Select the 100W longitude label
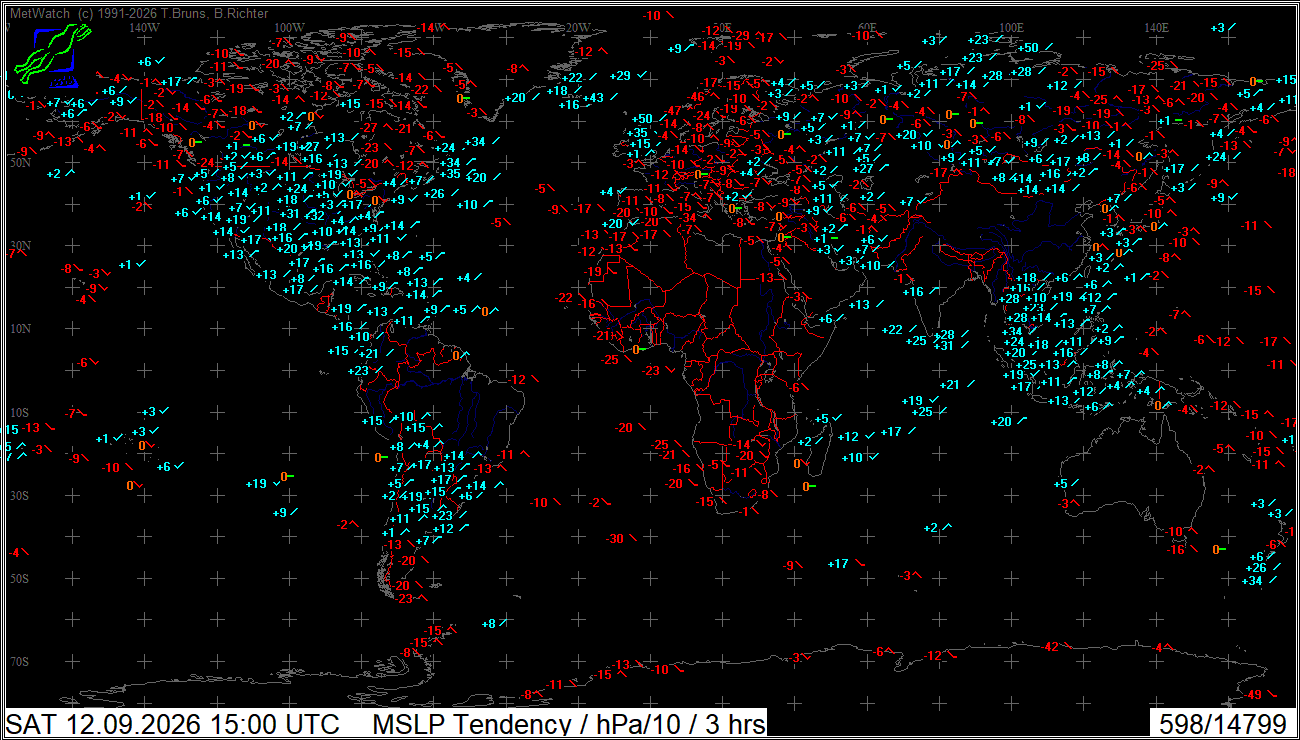The image size is (1300, 740). 289,28
